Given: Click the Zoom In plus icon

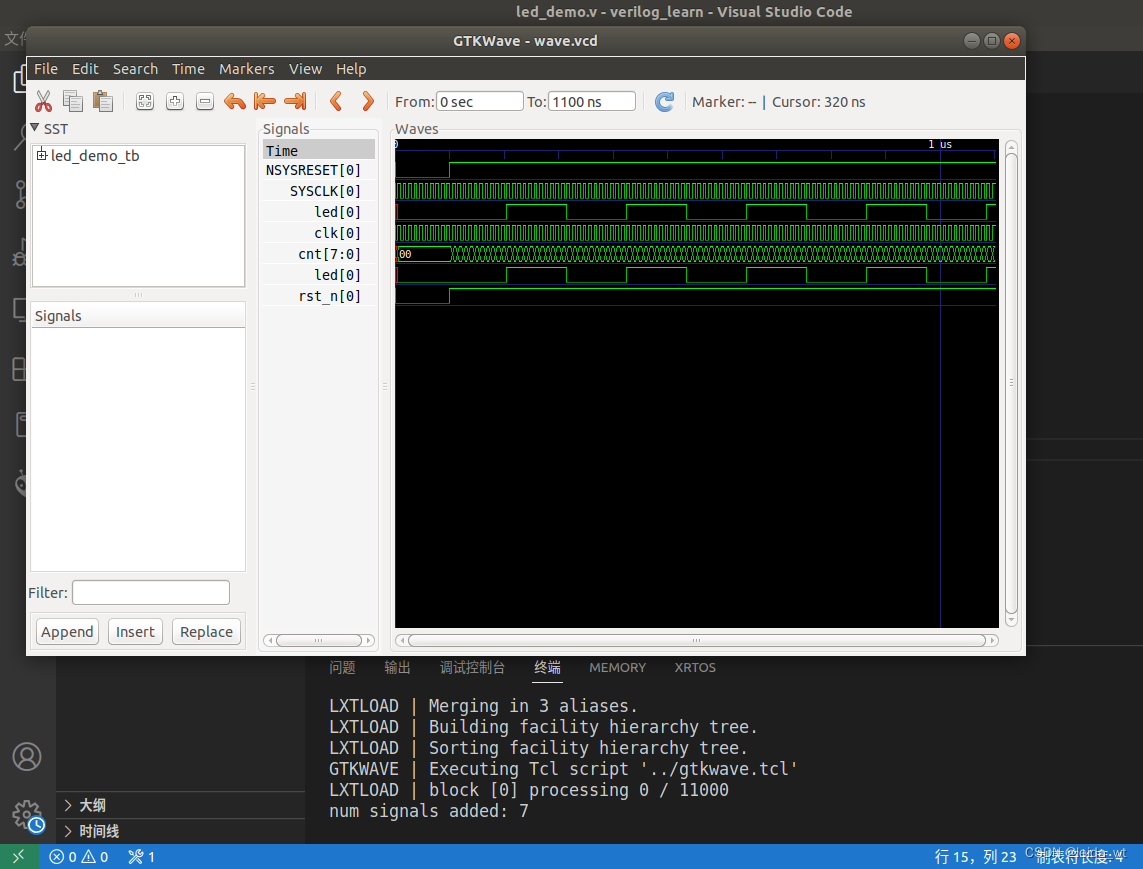Looking at the screenshot, I should click(x=175, y=101).
